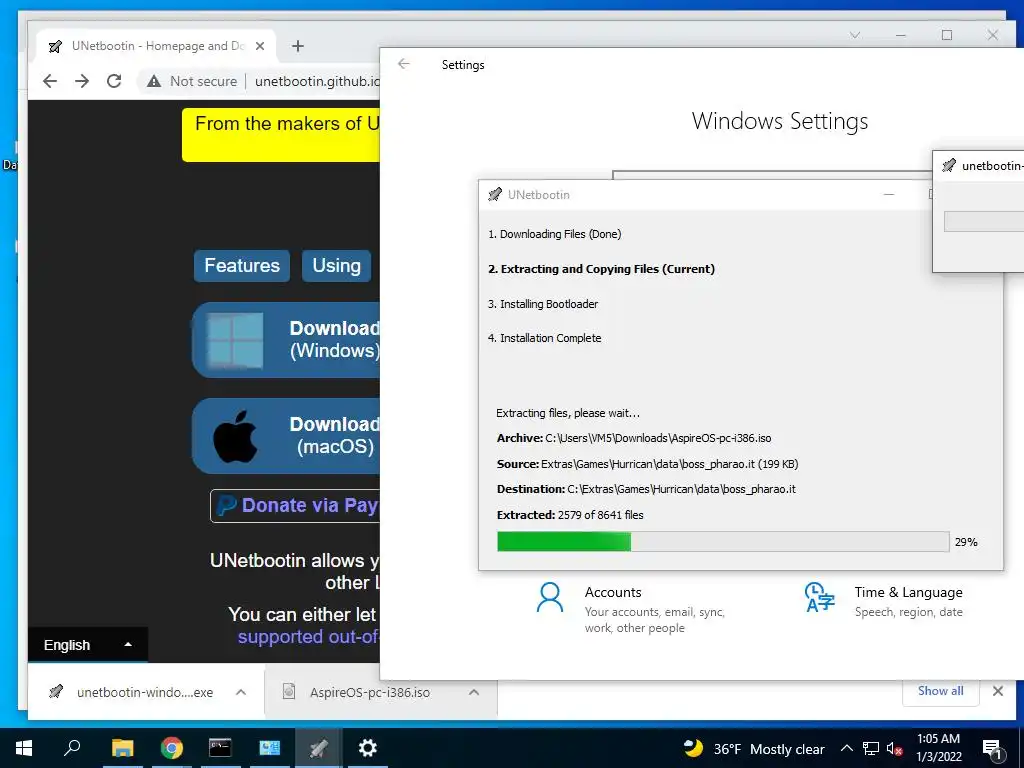Screen dimensions: 1024x768
Task: Click the Chrome back arrow
Action: (50, 81)
